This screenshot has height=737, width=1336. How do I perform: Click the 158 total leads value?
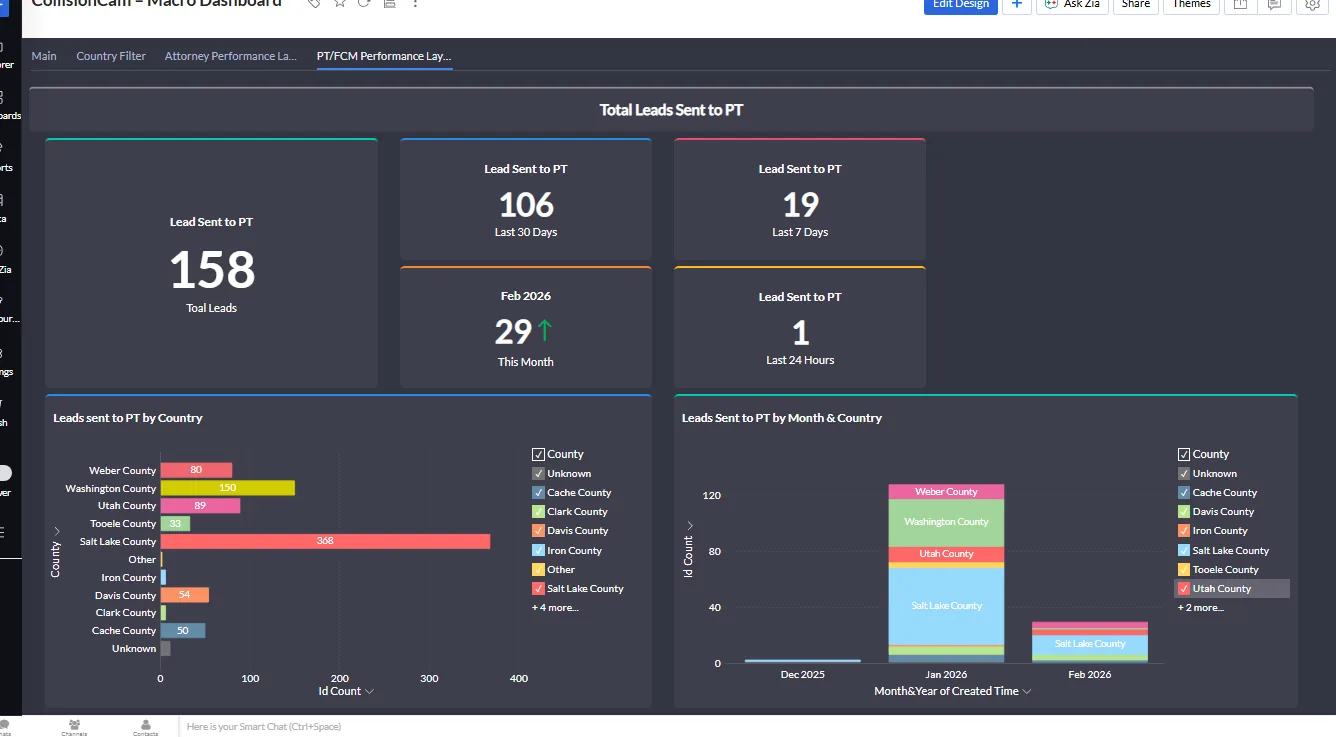point(212,269)
